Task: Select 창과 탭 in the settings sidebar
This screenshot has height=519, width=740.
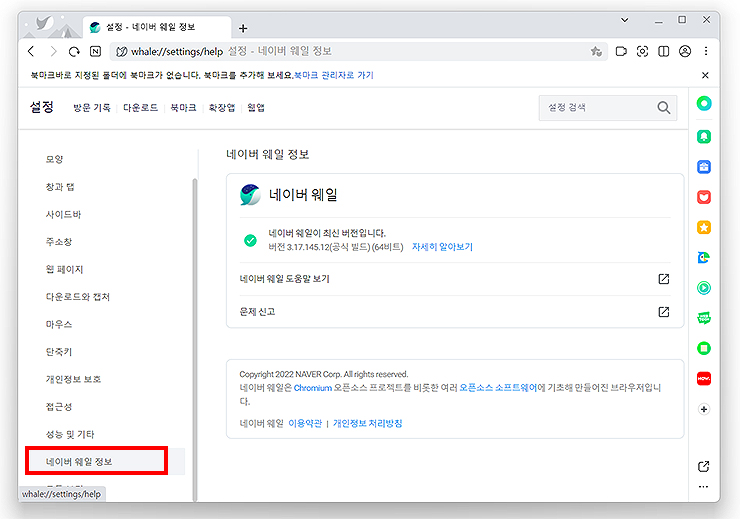Action: click(x=60, y=187)
